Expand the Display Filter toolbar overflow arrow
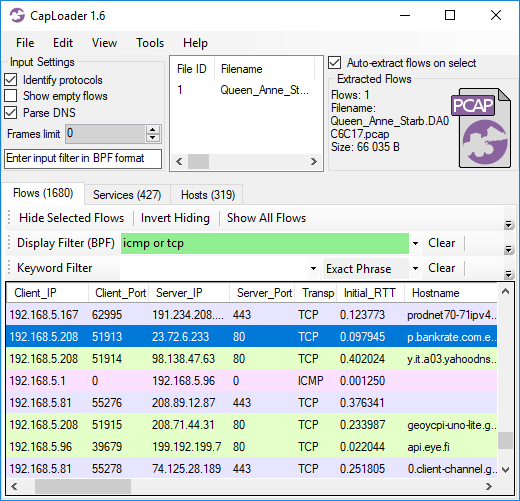 (x=508, y=249)
